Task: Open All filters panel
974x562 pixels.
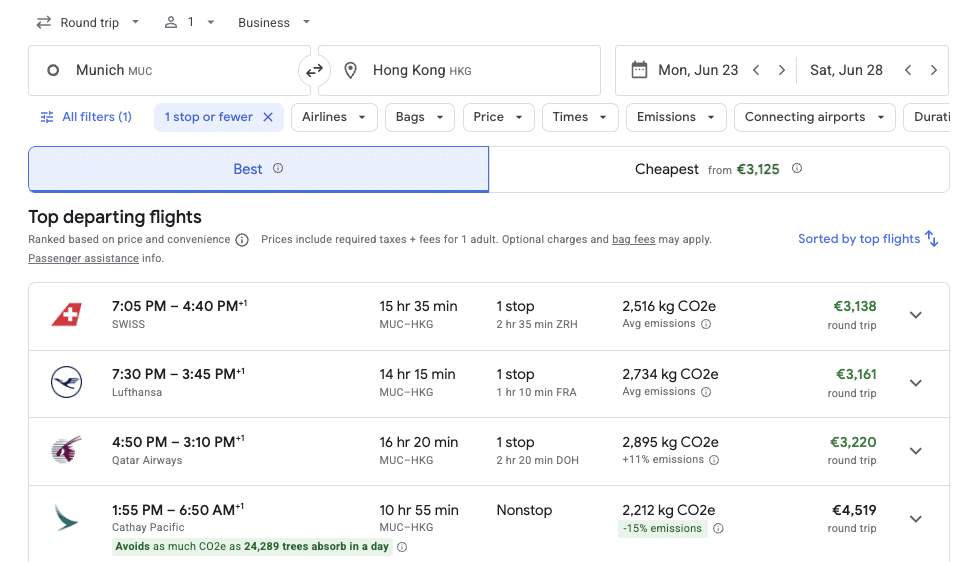Action: point(86,117)
